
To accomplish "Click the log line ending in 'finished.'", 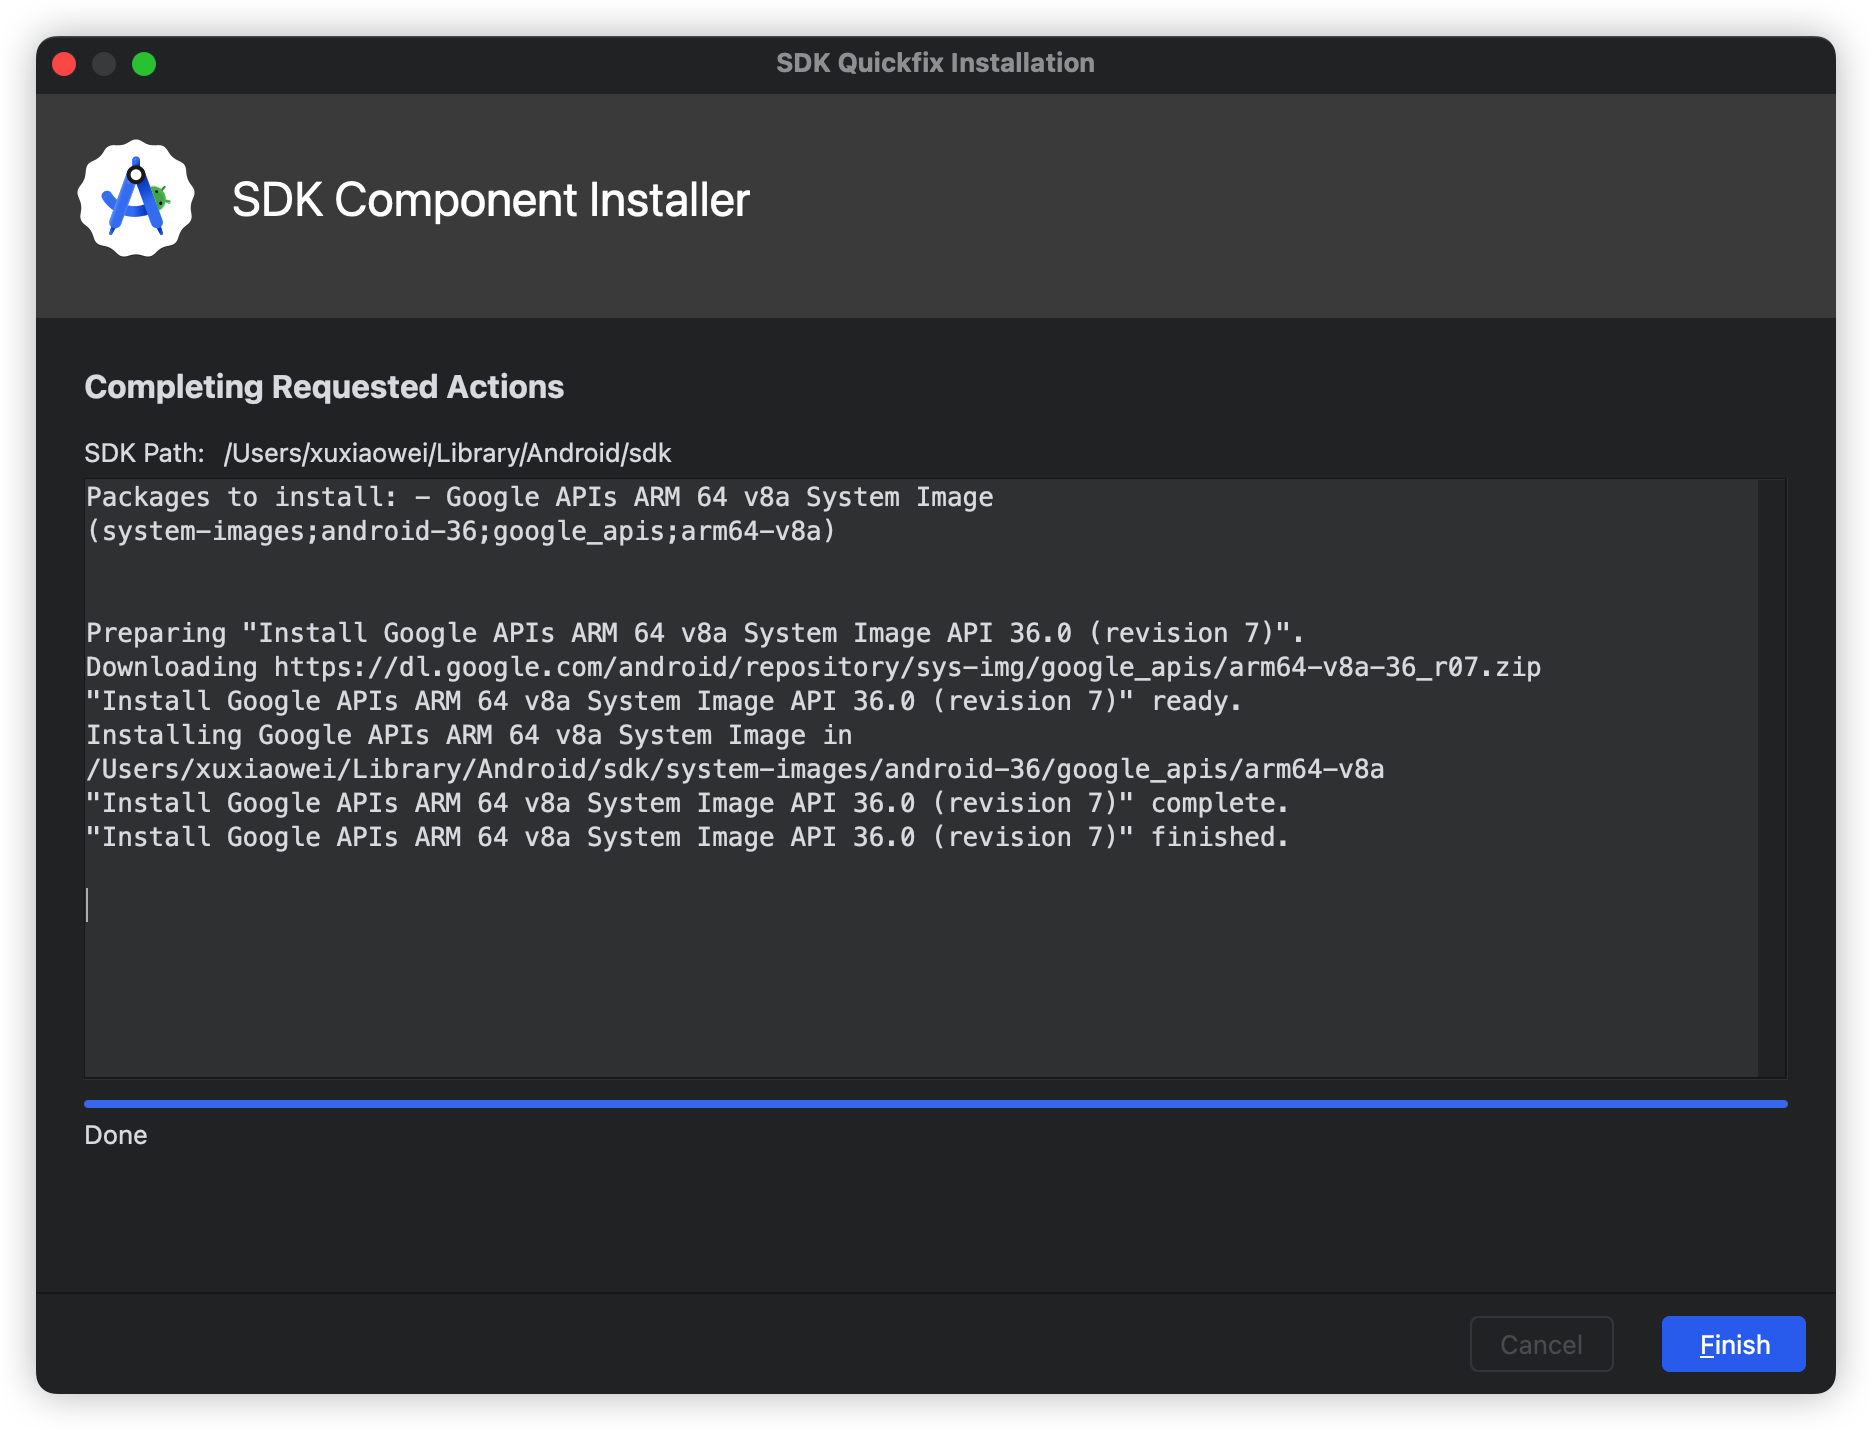I will click(x=687, y=837).
